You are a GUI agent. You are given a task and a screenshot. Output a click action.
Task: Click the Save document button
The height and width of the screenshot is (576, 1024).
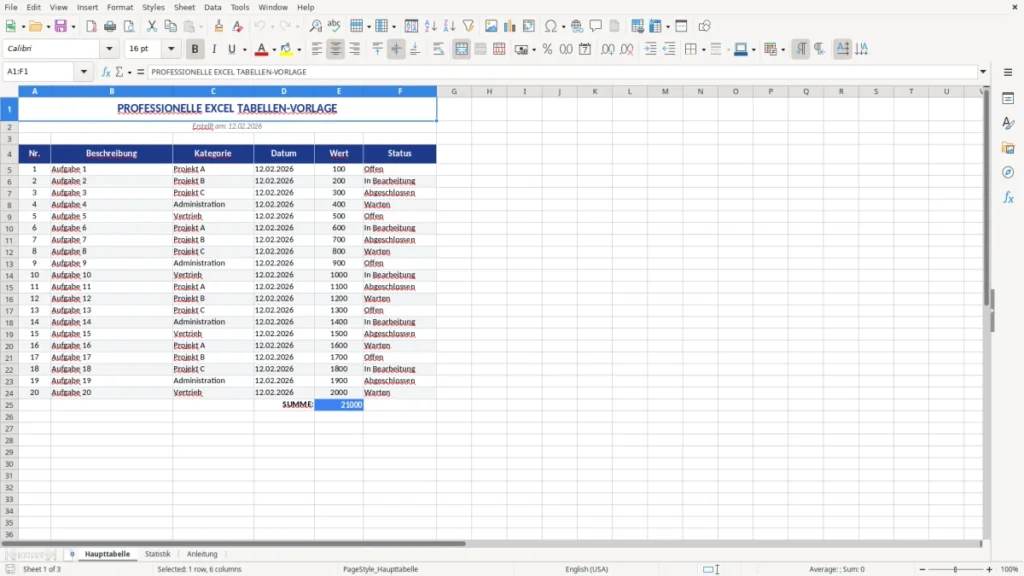(61, 26)
